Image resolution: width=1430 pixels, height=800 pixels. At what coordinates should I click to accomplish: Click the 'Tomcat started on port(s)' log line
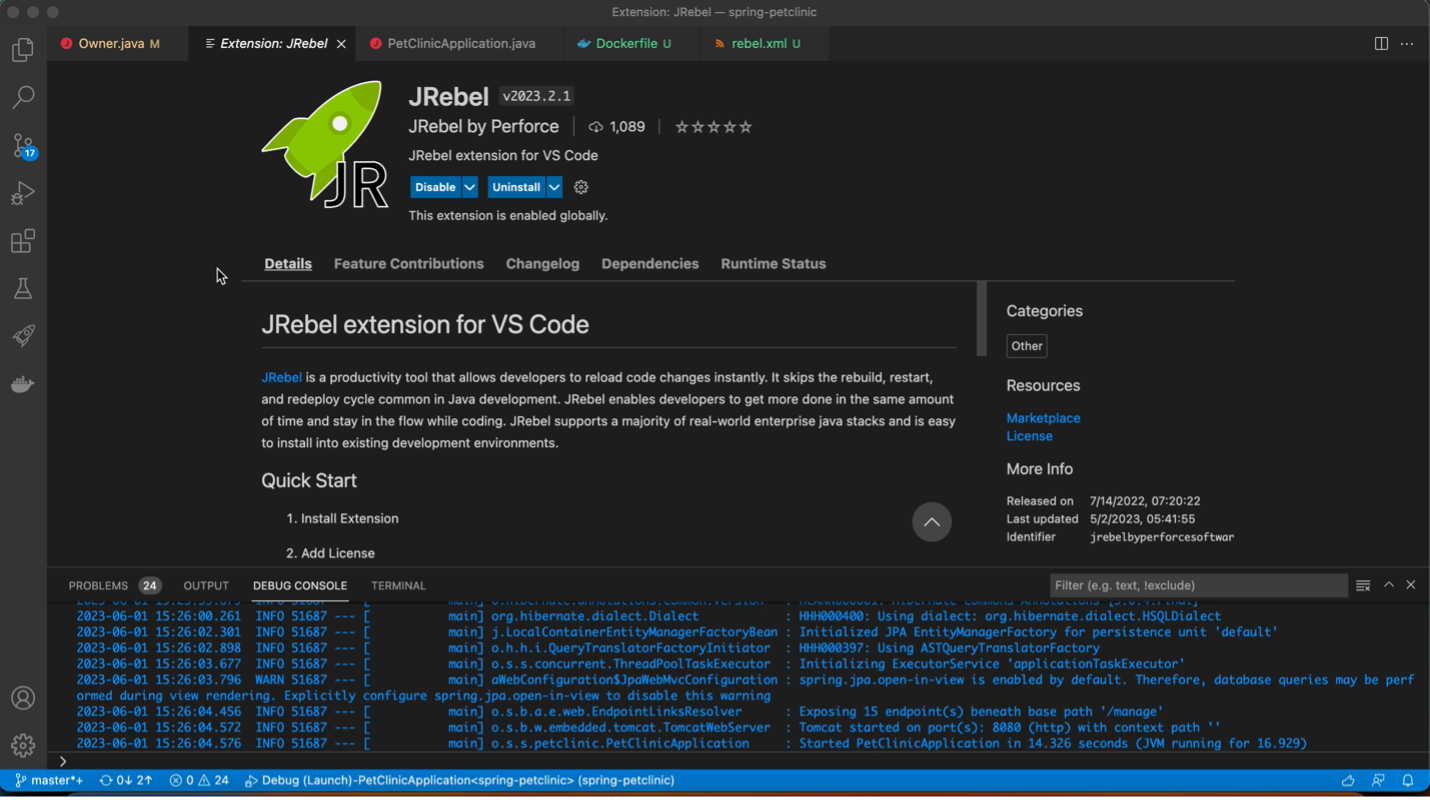pyautogui.click(x=648, y=727)
